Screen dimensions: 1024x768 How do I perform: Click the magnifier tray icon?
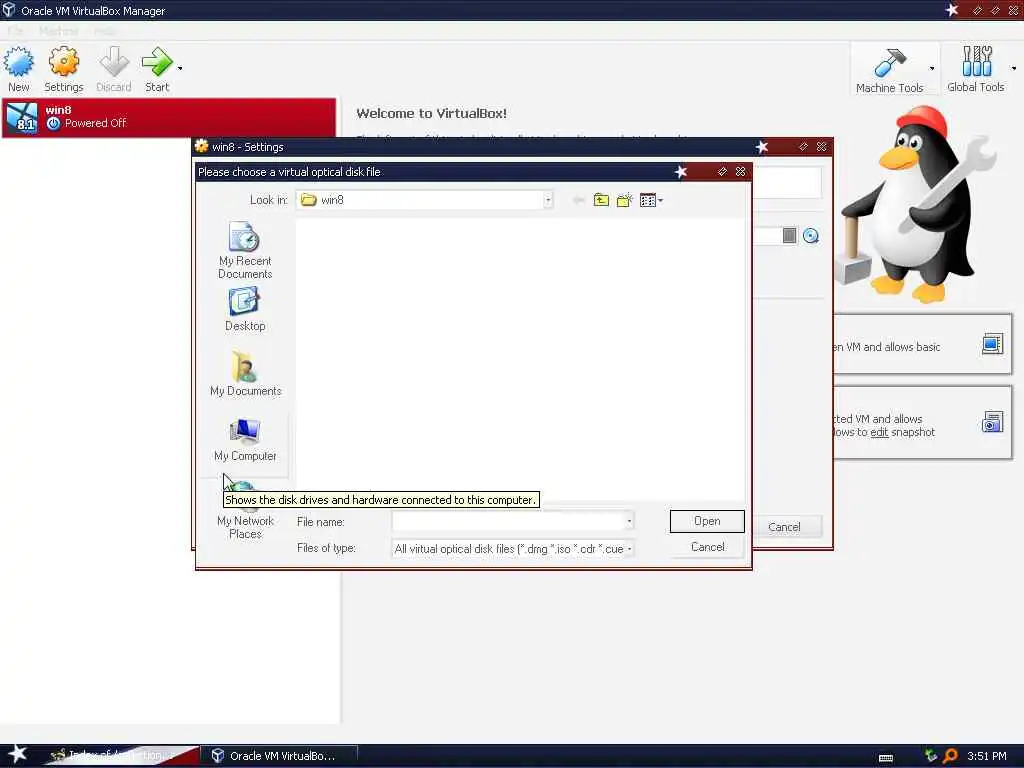(950, 756)
